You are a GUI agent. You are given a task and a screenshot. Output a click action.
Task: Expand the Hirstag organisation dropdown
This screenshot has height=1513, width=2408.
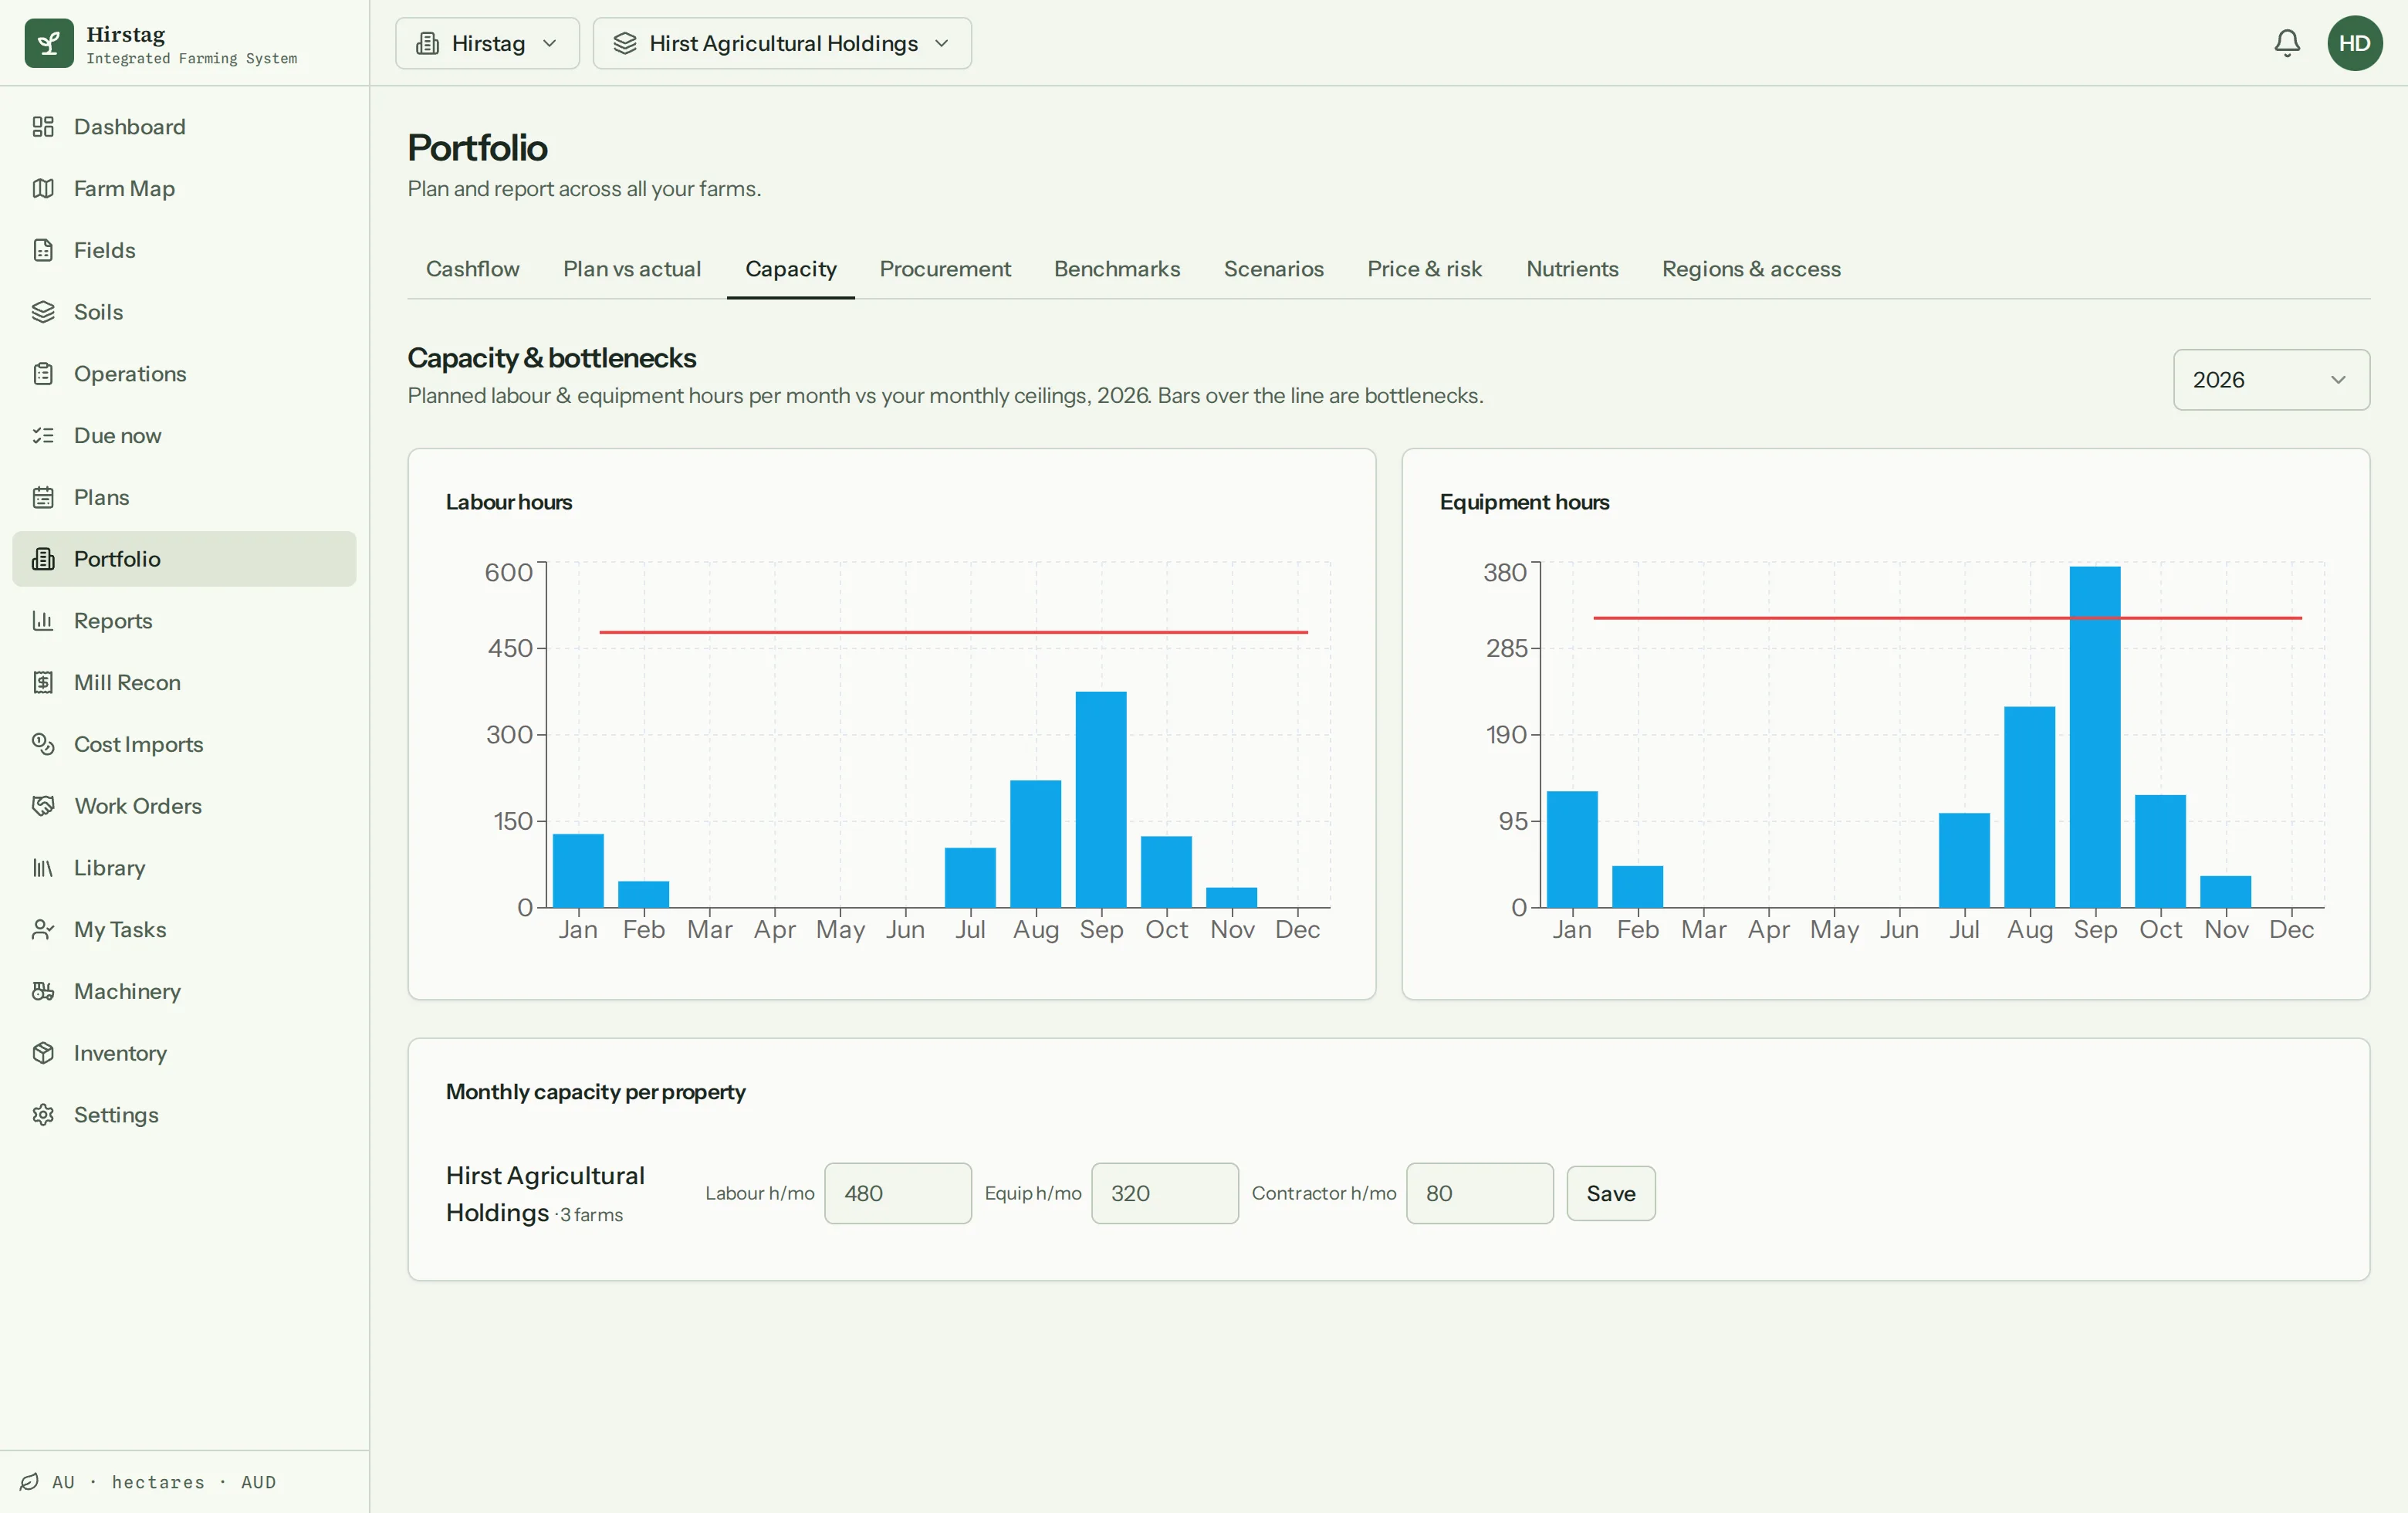click(x=487, y=43)
